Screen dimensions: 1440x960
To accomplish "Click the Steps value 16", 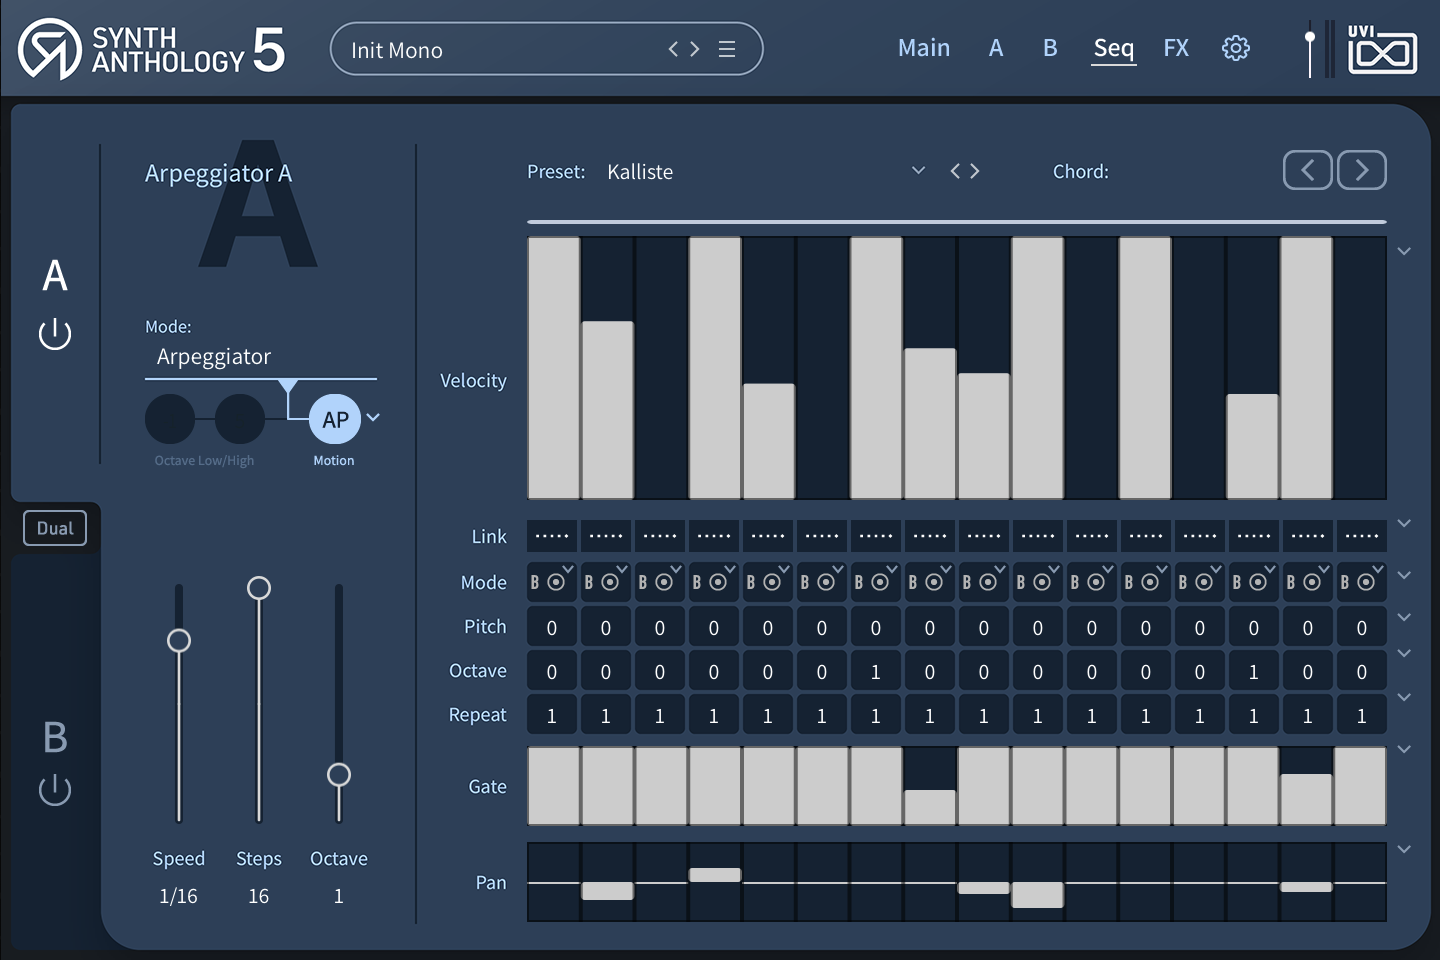I will click(x=259, y=896).
